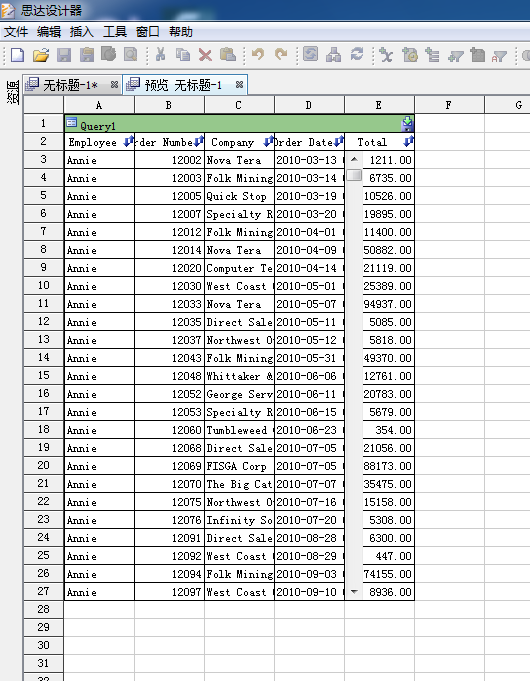The height and width of the screenshot is (681, 530).
Task: Click the list scrollbar up arrow
Action: click(x=354, y=159)
